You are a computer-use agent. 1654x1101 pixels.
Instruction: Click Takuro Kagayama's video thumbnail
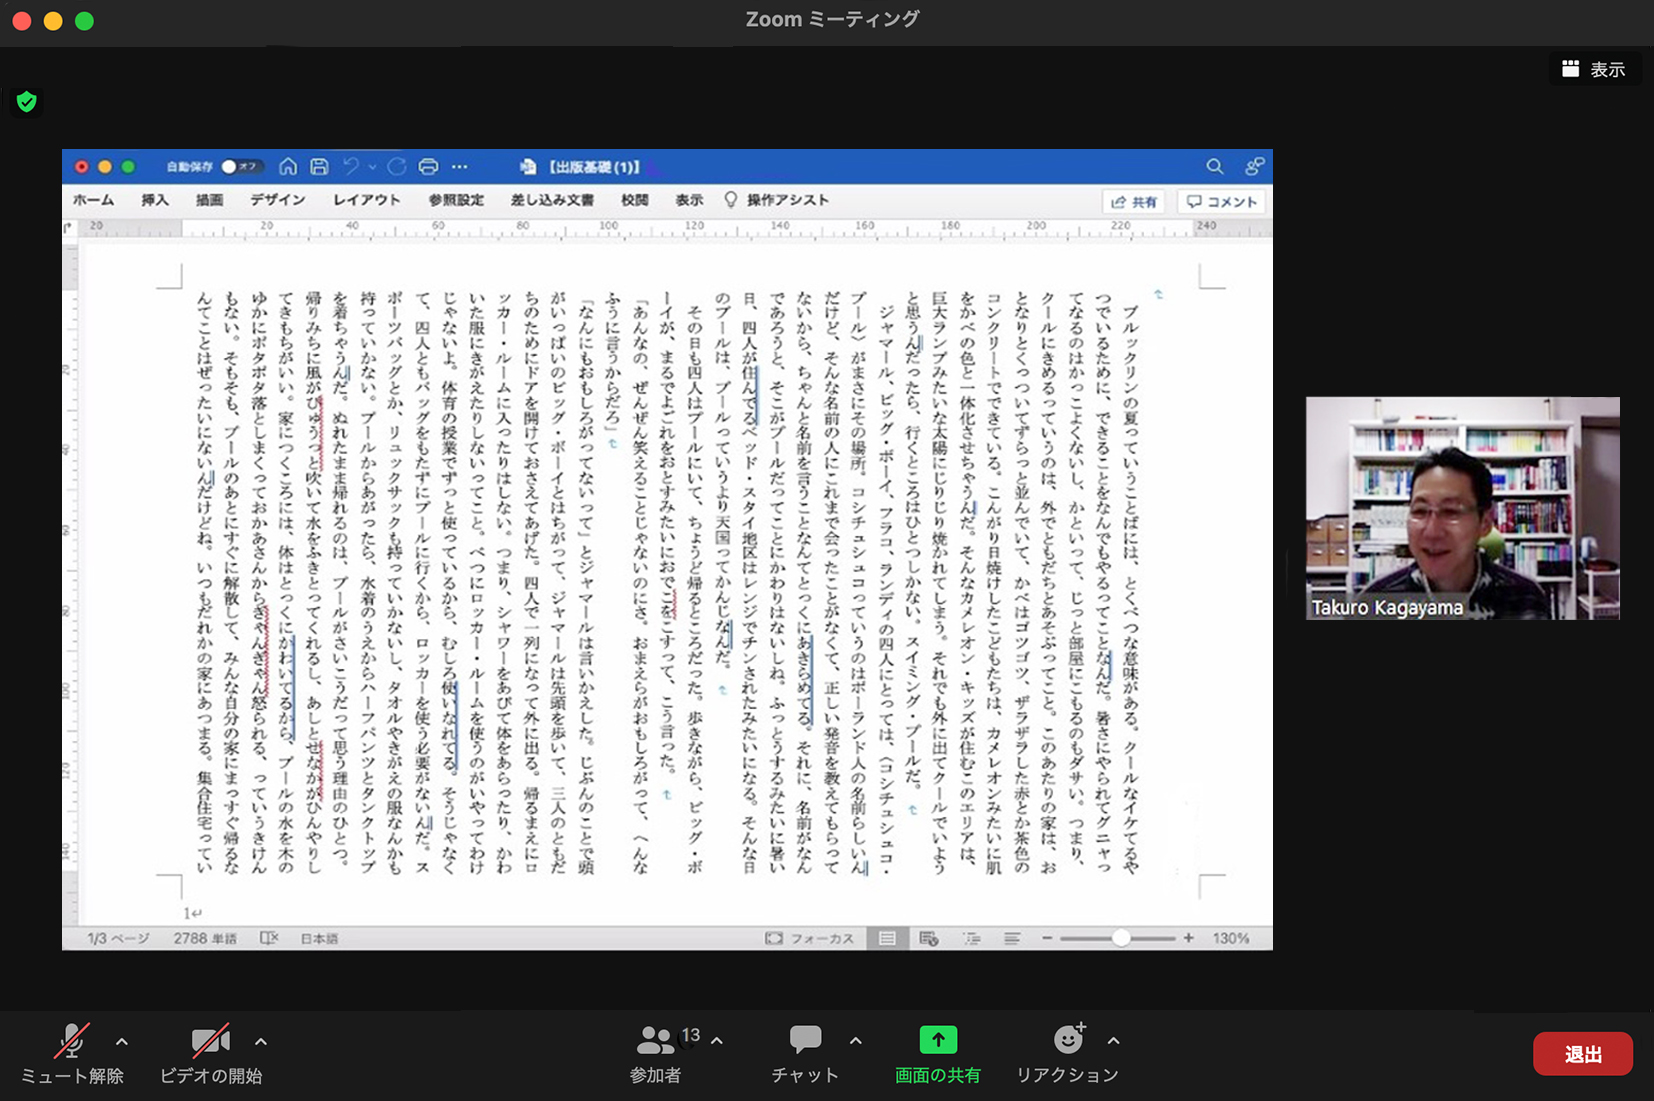click(x=1462, y=508)
